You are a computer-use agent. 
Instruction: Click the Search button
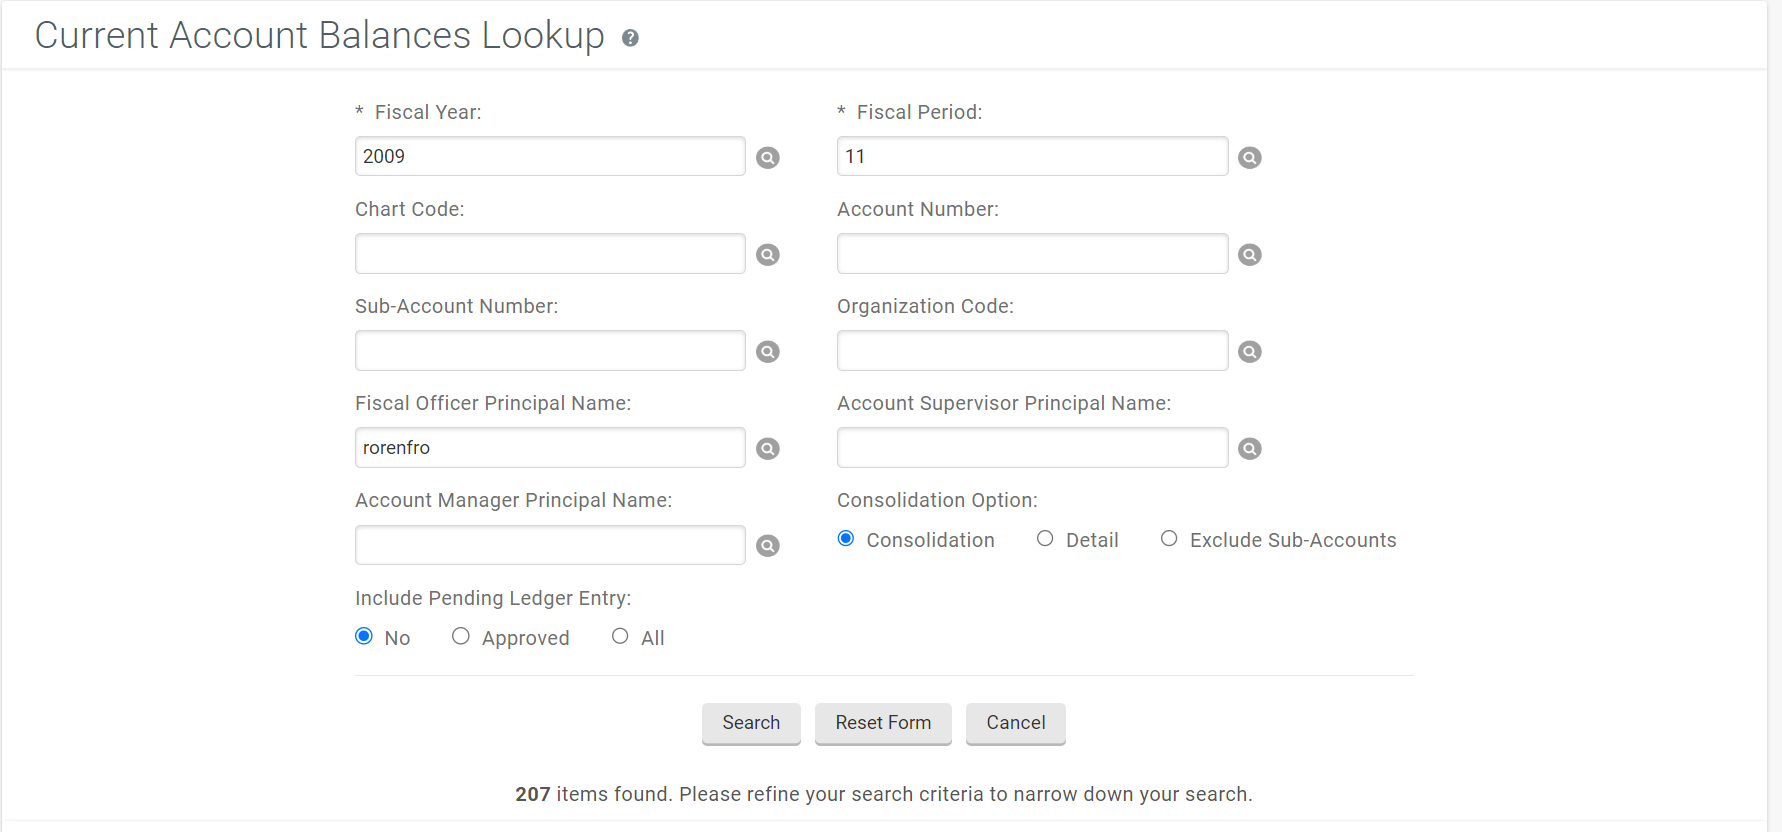[751, 723]
